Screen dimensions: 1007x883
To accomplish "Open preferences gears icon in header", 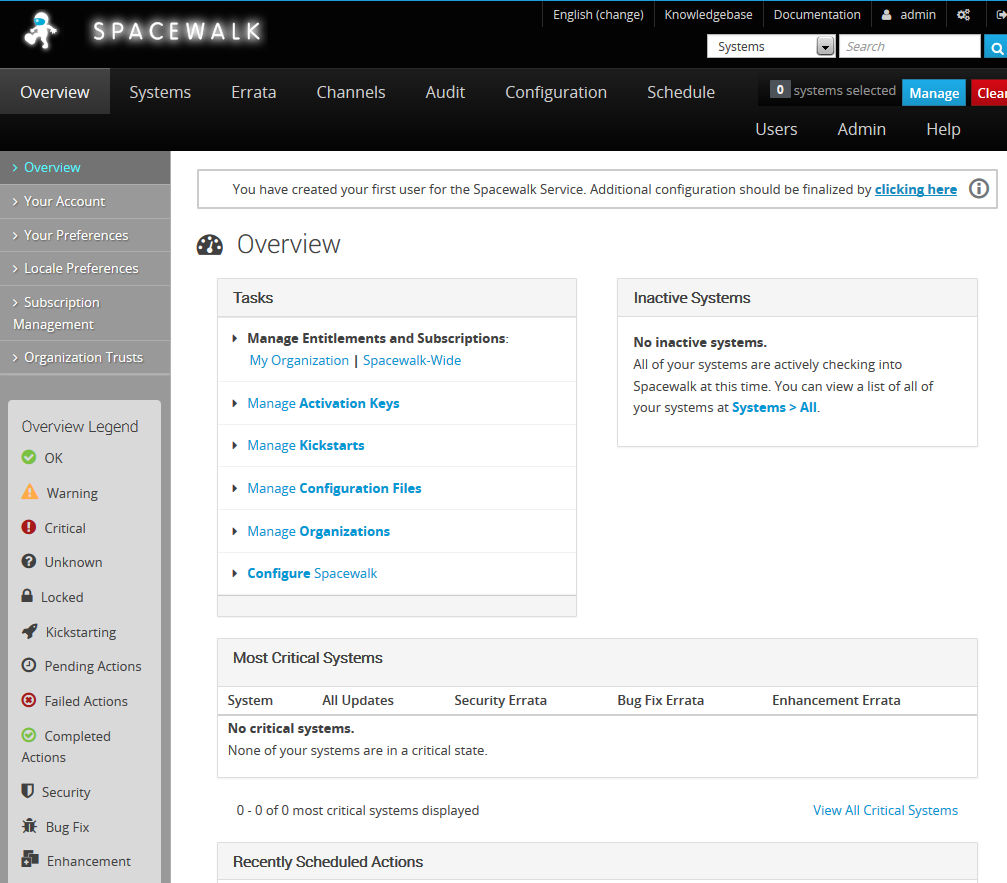I will [963, 15].
